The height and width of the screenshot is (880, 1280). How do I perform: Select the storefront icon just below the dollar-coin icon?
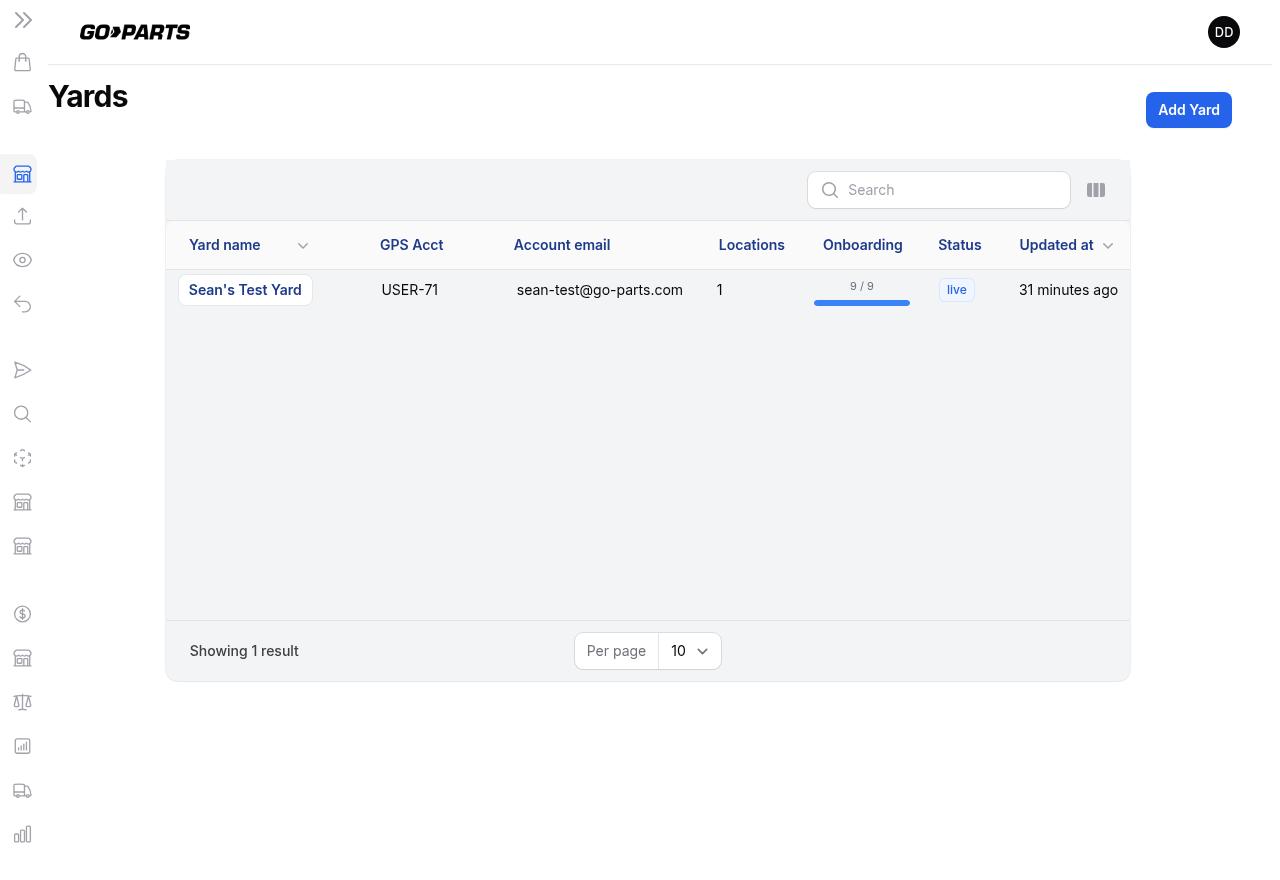click(22, 658)
